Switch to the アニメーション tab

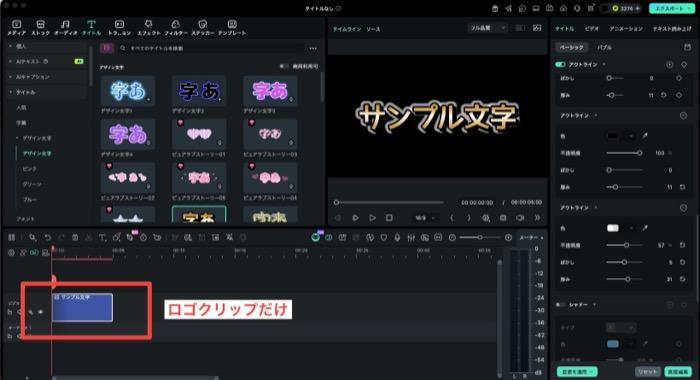(x=626, y=29)
